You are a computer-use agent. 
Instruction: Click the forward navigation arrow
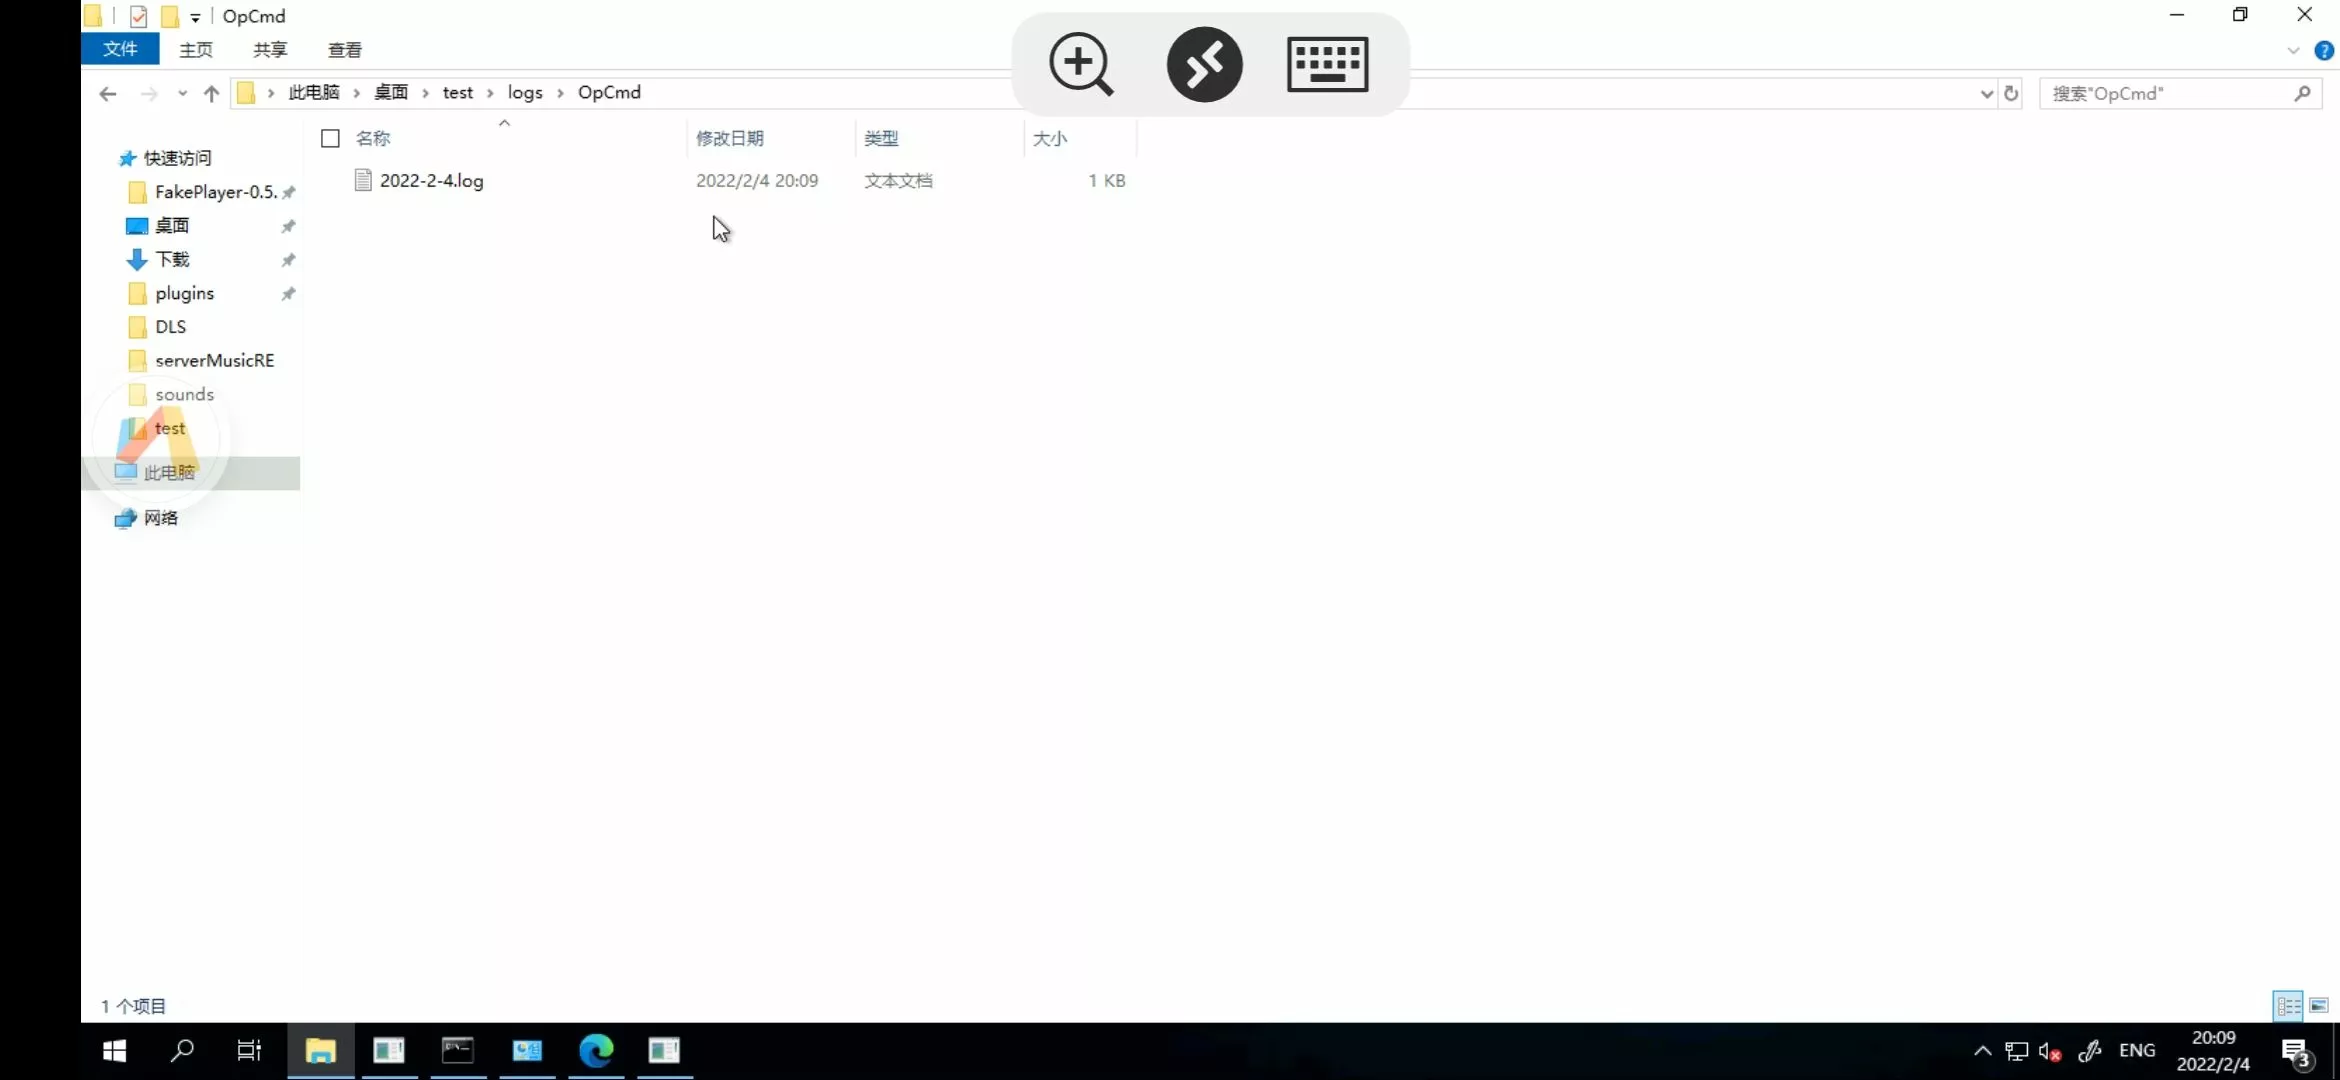tap(149, 93)
